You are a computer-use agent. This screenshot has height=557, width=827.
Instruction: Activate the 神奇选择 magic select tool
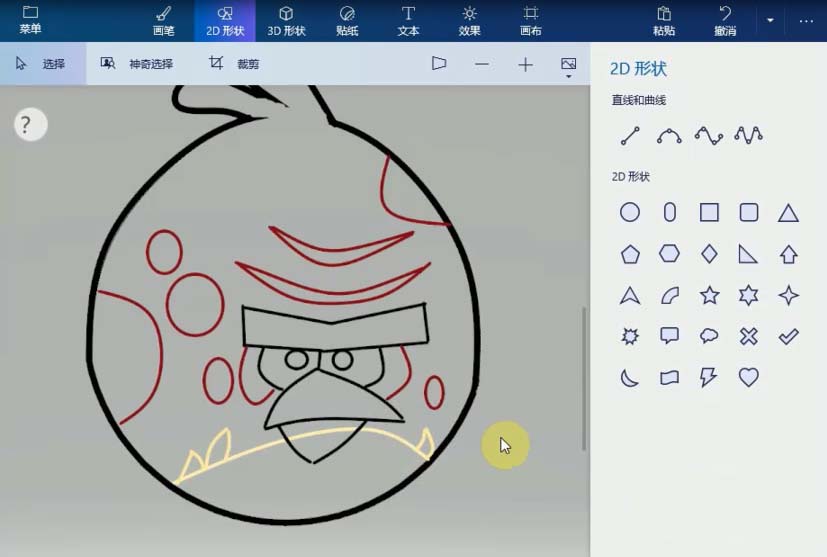pyautogui.click(x=137, y=64)
